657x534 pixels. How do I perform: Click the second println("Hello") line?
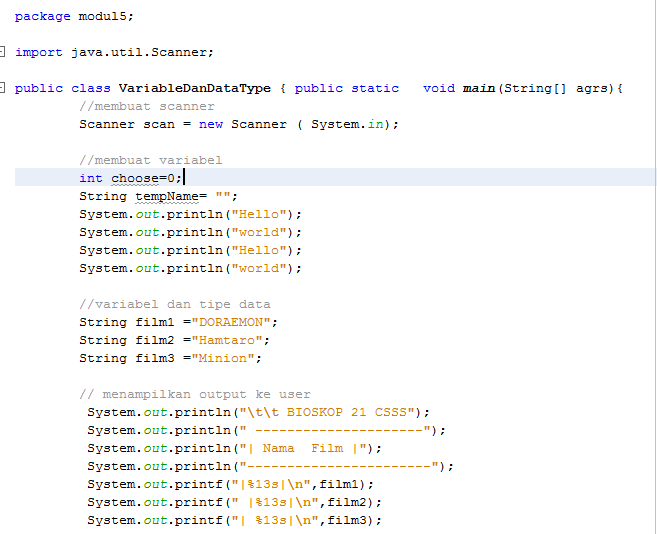click(191, 250)
